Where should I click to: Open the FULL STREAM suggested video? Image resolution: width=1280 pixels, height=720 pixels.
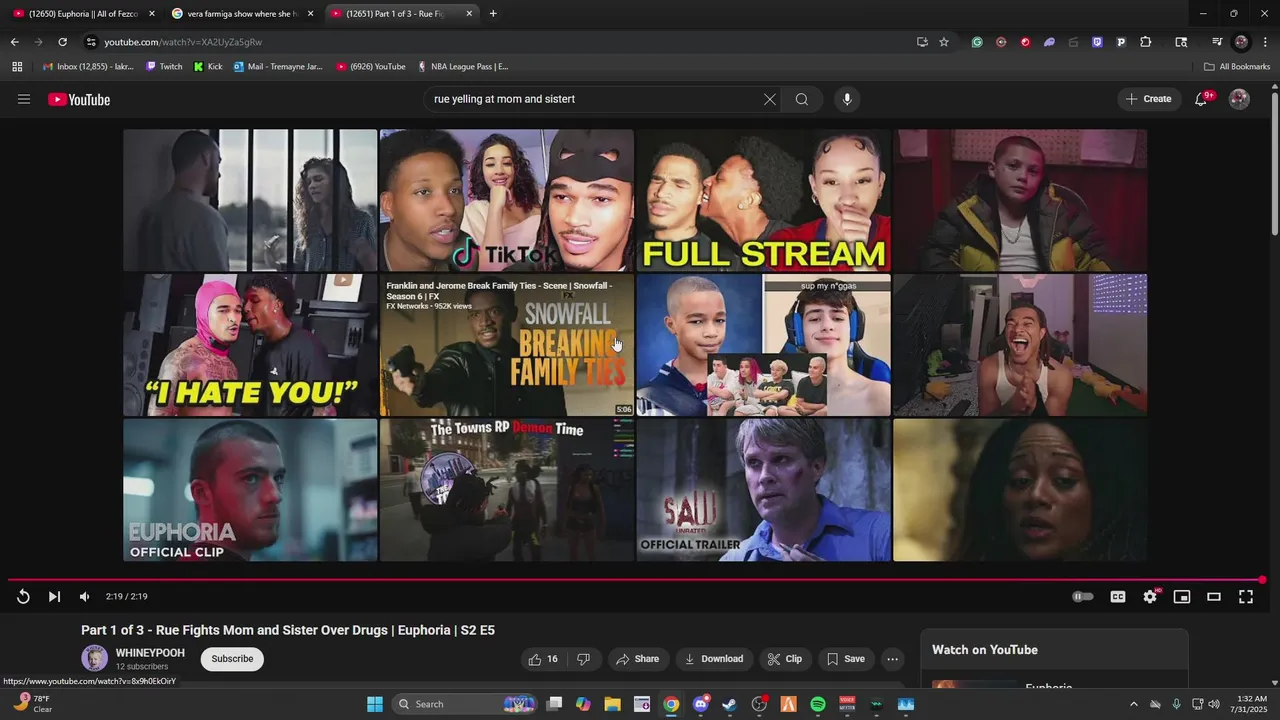pos(764,200)
